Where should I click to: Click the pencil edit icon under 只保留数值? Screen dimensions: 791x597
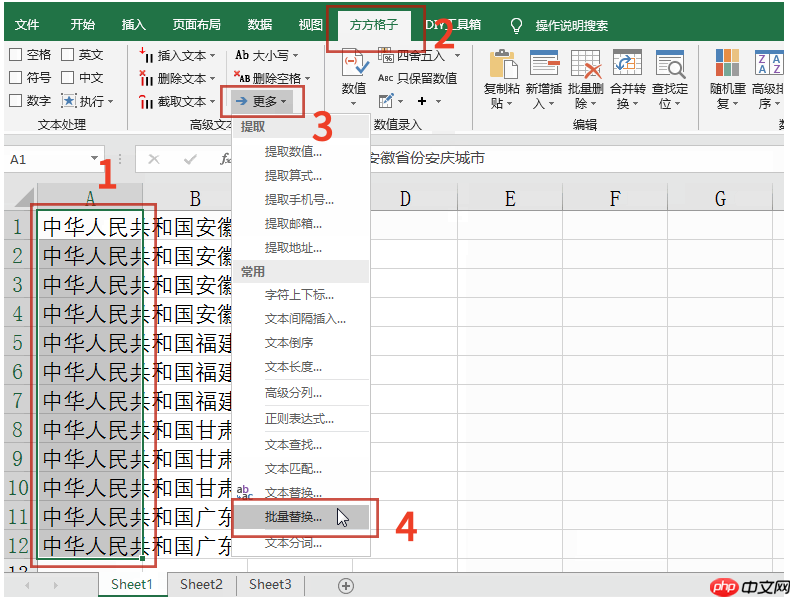pos(386,101)
